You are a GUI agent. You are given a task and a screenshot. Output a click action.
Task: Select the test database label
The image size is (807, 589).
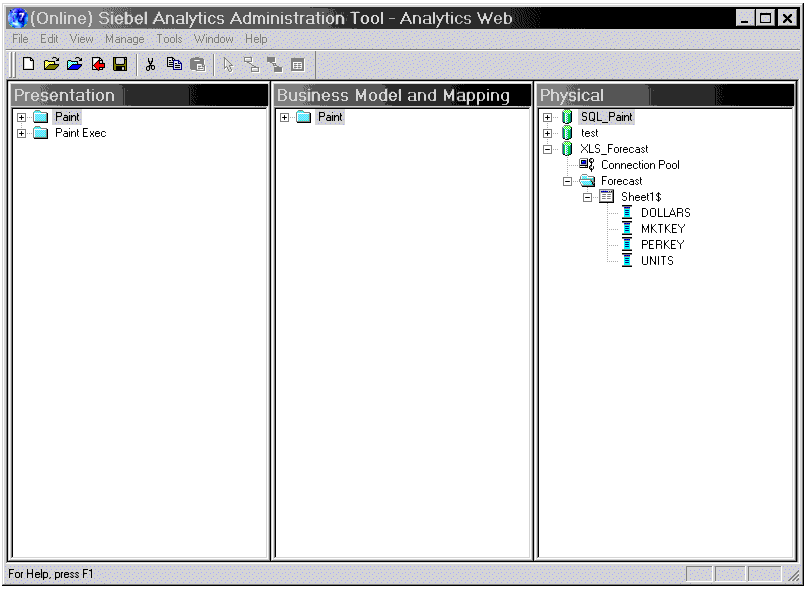[590, 133]
